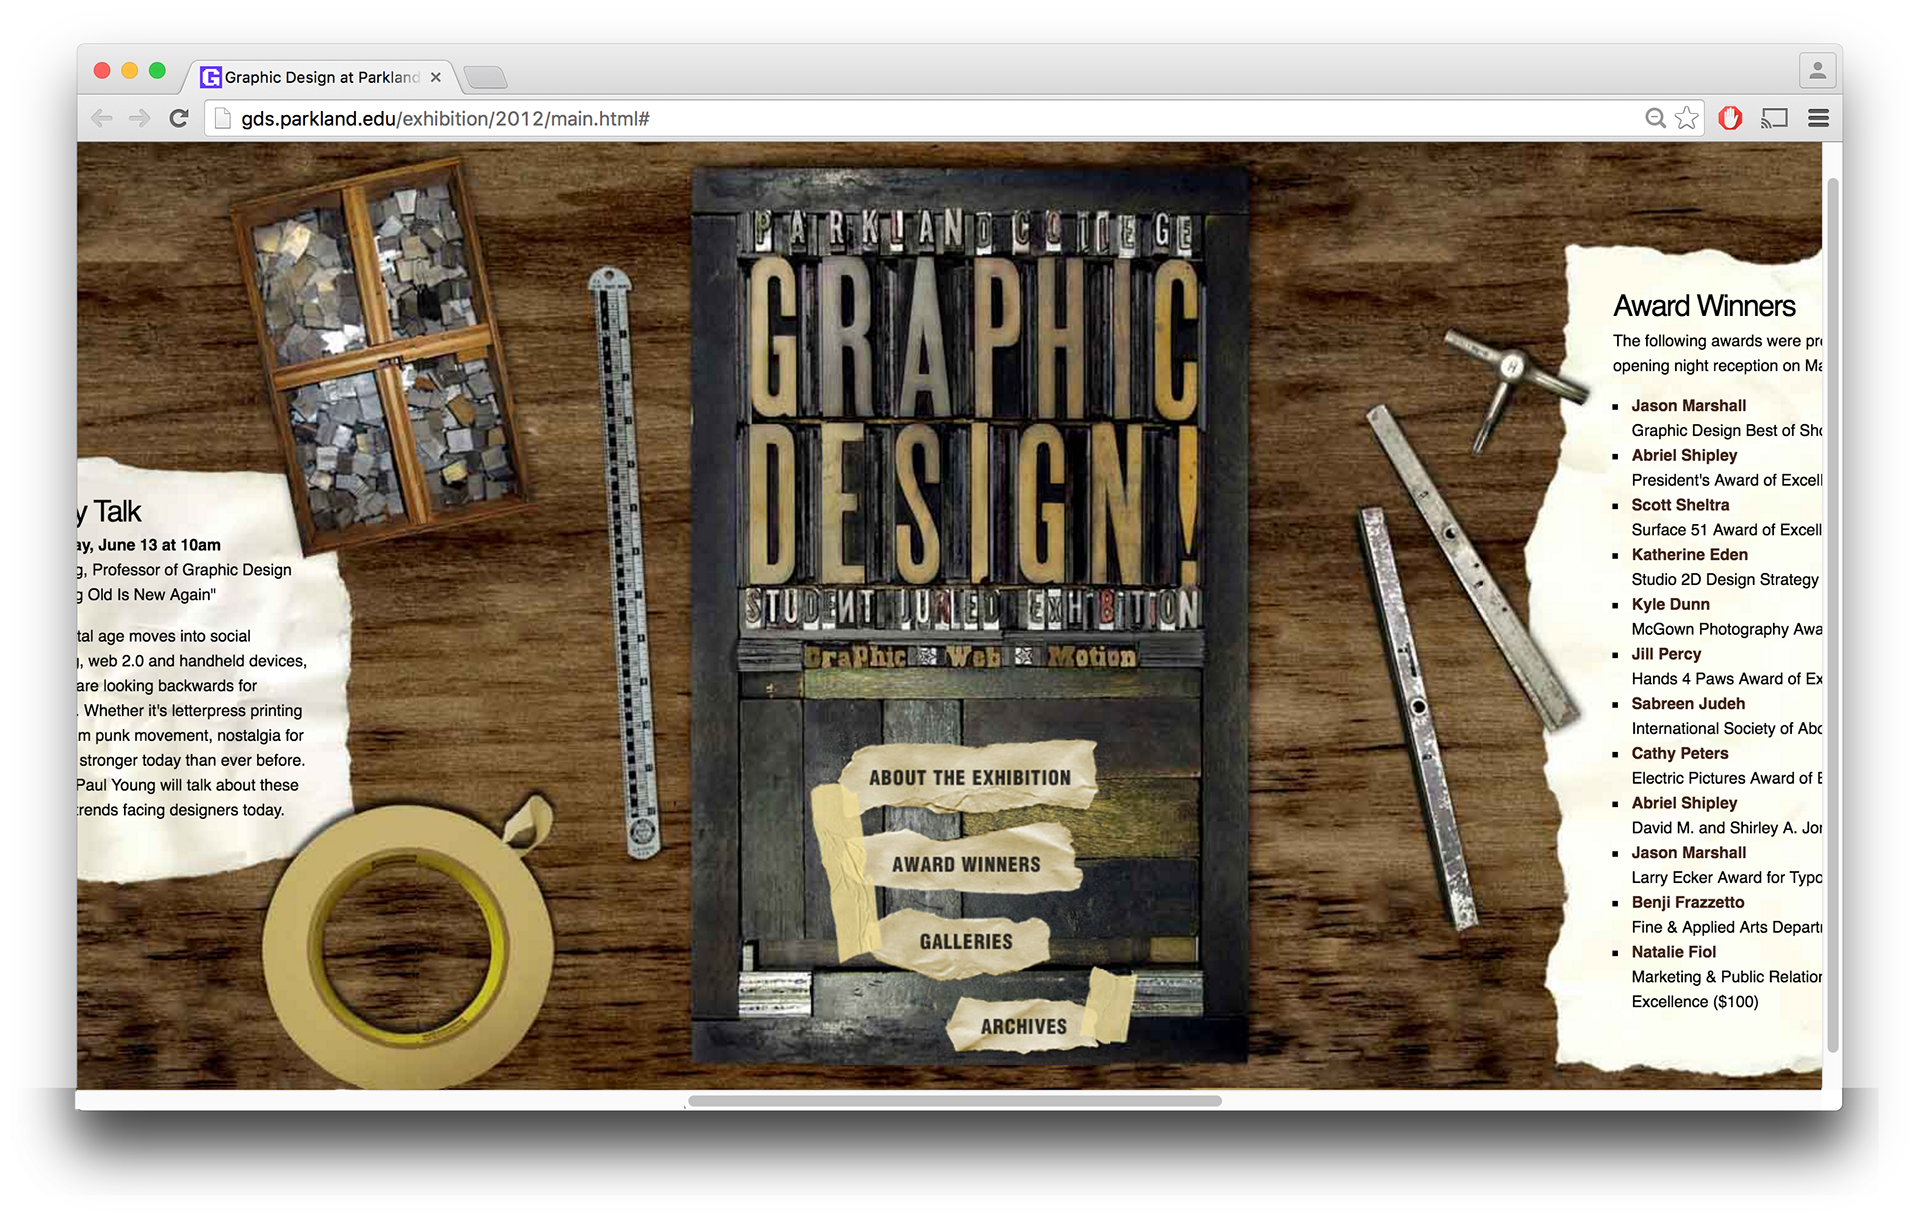Viewport: 1920px width, 1221px height.
Task: Open the red Opera-style extension icon
Action: tap(1730, 119)
